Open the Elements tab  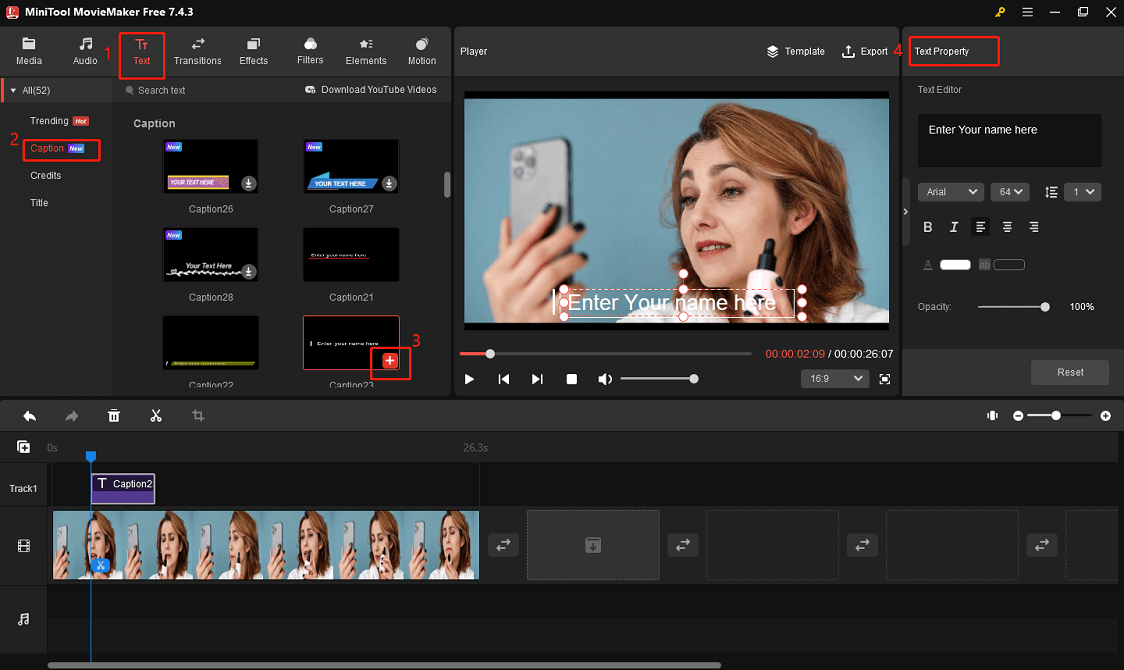tap(366, 52)
